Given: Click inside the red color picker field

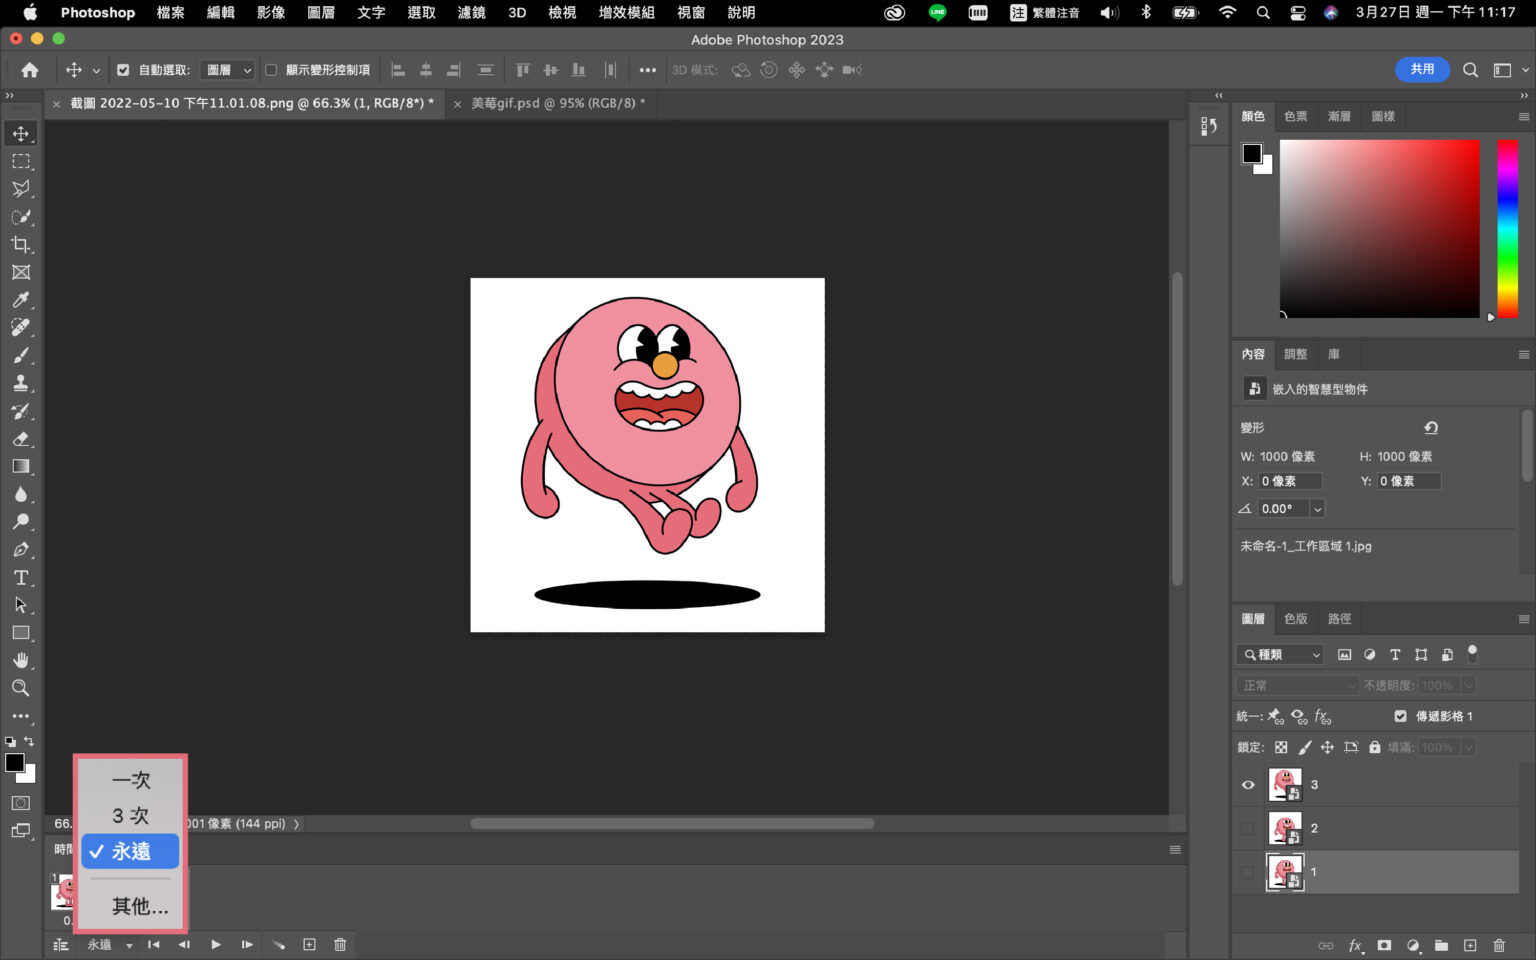Looking at the screenshot, I should (x=1379, y=228).
